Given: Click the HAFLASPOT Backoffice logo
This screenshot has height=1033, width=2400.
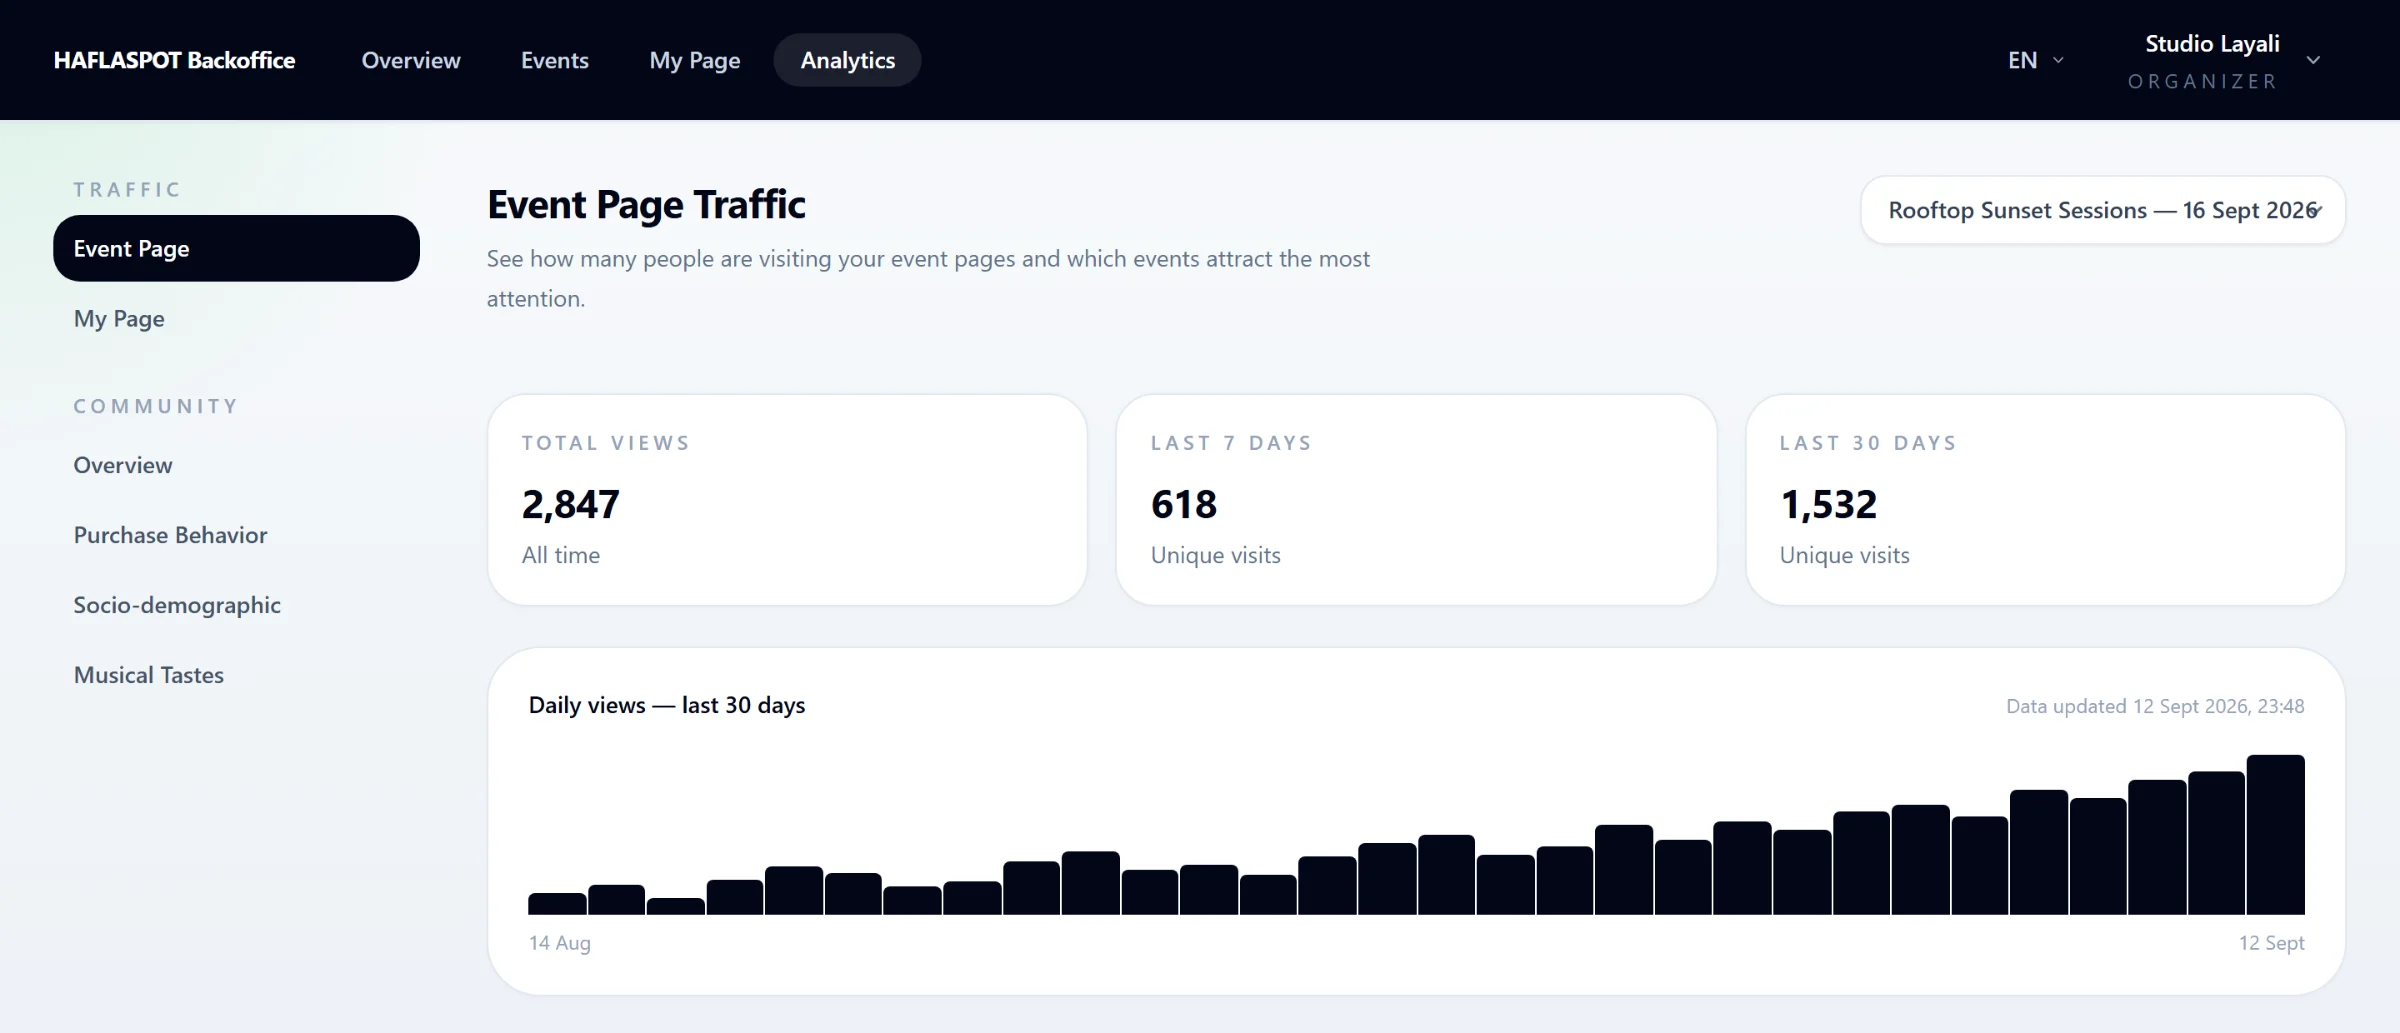Looking at the screenshot, I should point(175,60).
